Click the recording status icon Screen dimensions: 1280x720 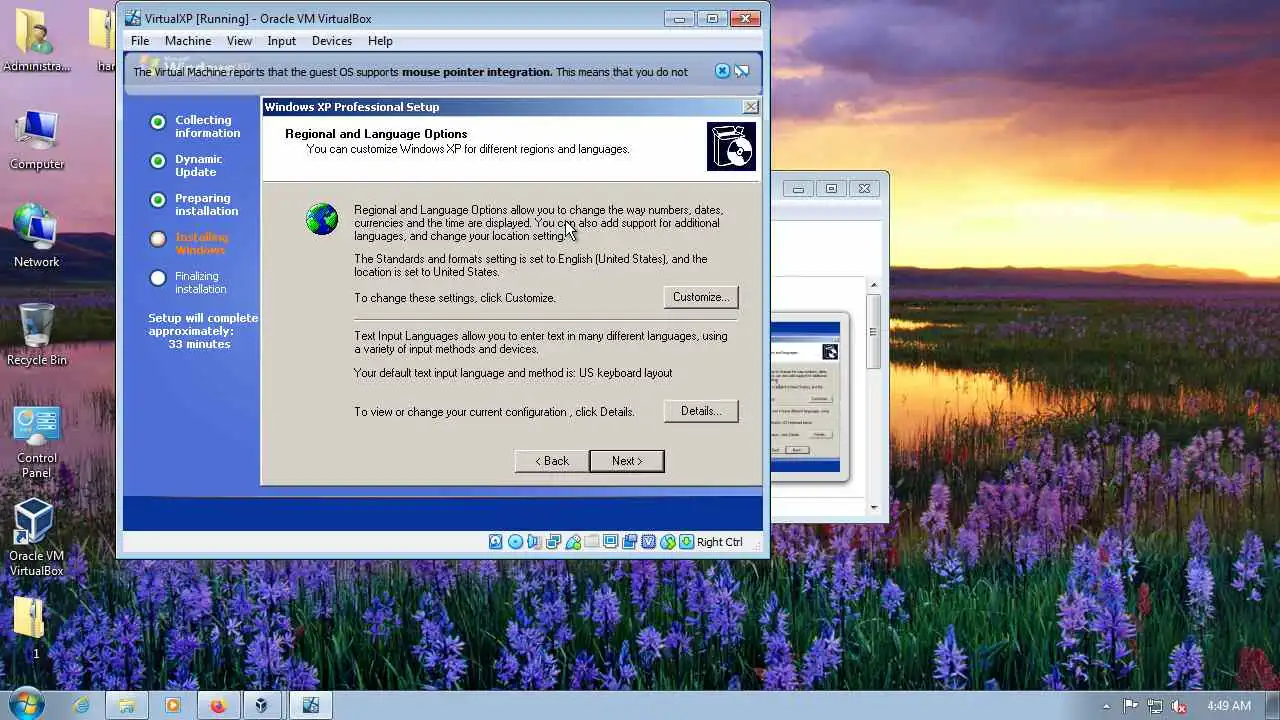pyautogui.click(x=630, y=542)
